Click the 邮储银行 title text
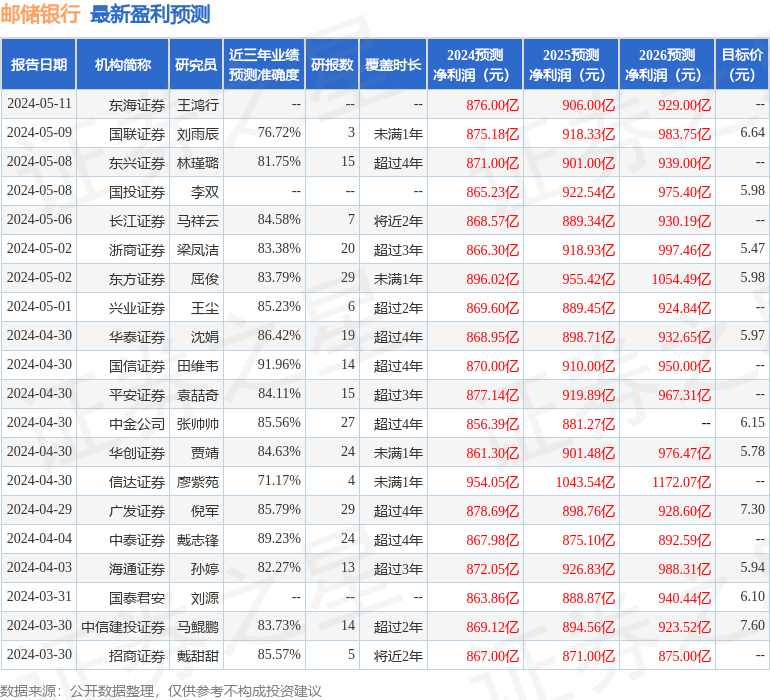 (40, 14)
